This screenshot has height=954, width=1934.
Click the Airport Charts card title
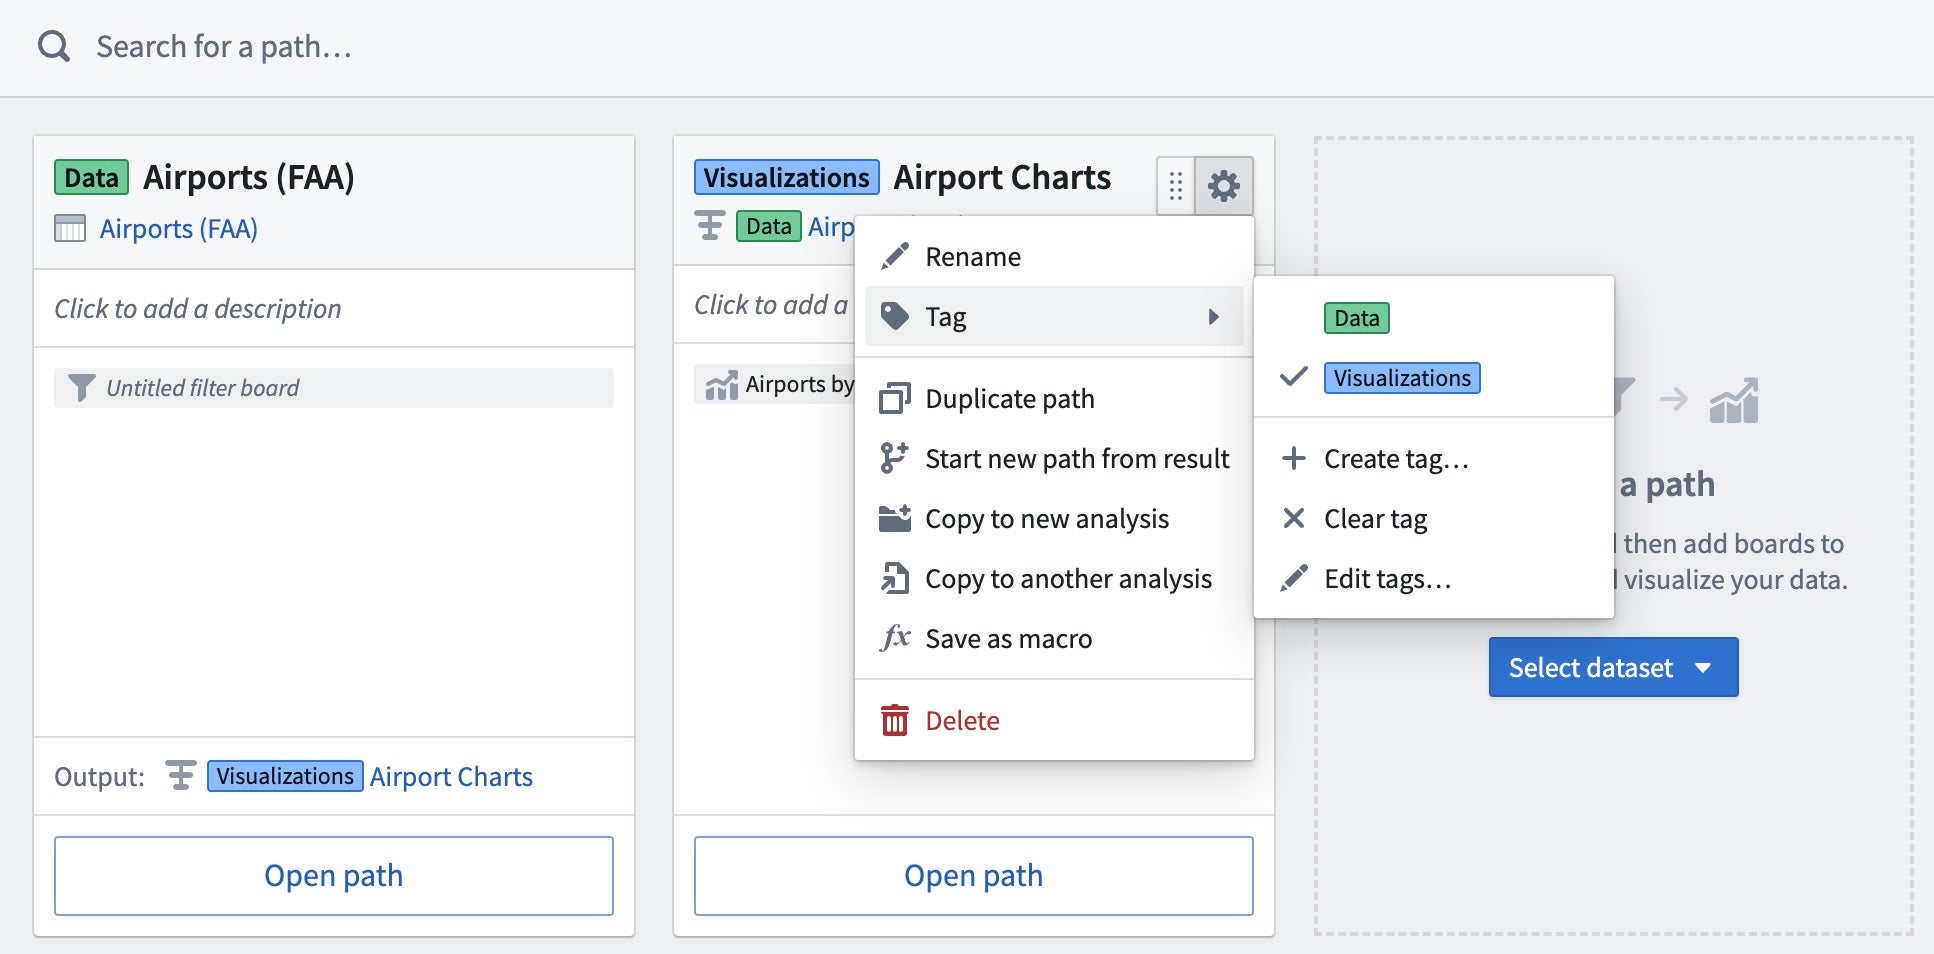(x=1002, y=177)
